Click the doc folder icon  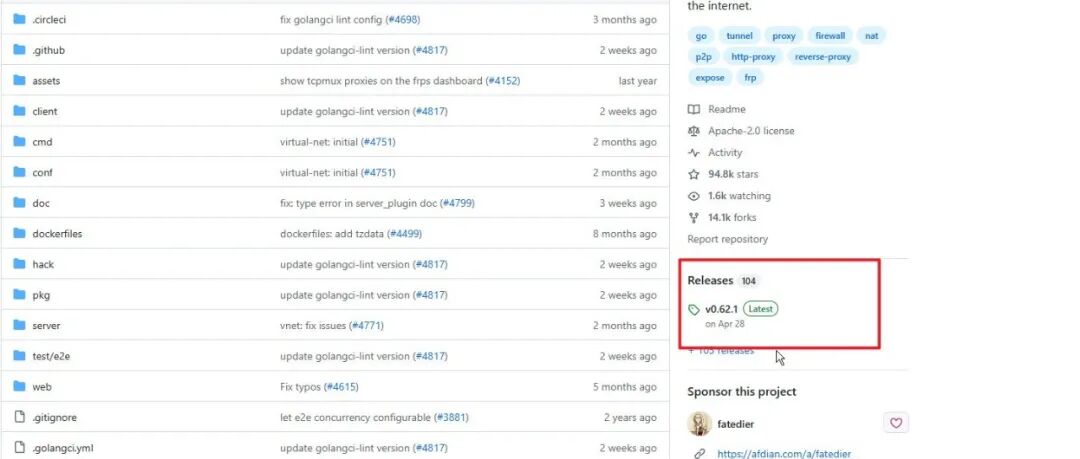(x=19, y=203)
